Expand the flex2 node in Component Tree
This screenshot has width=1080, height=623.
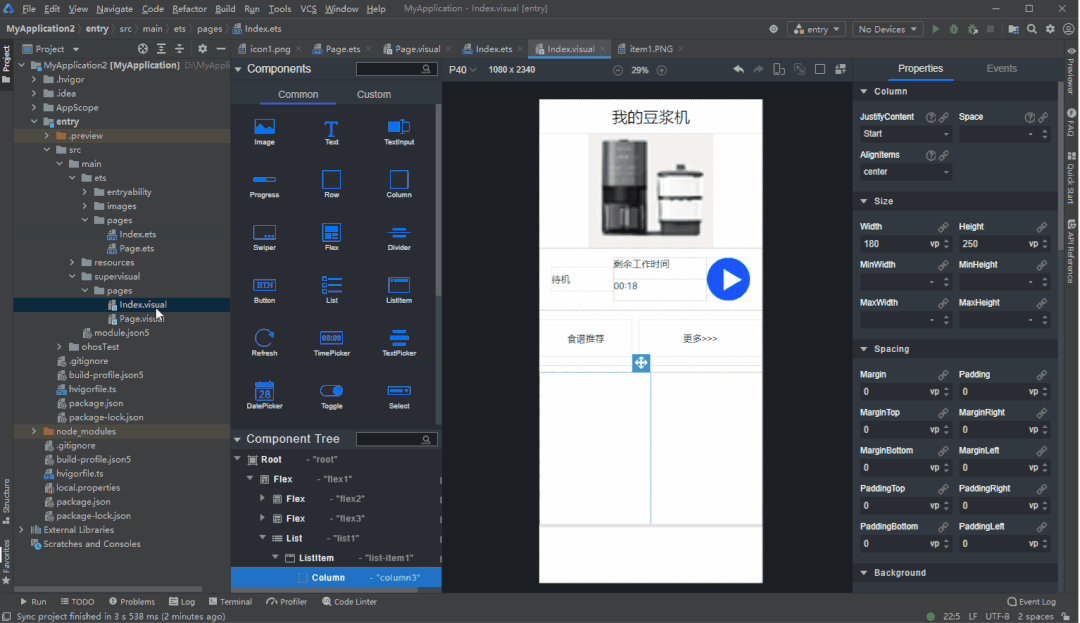point(262,498)
